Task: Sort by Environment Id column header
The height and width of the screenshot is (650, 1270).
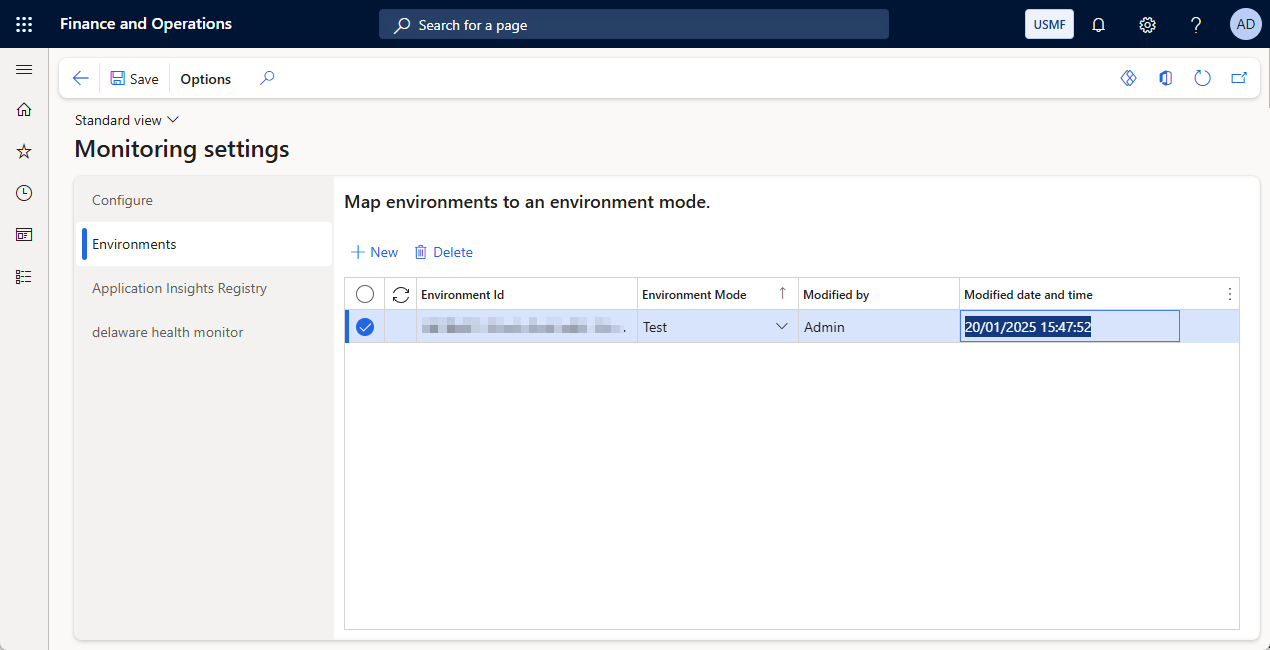Action: pos(527,295)
